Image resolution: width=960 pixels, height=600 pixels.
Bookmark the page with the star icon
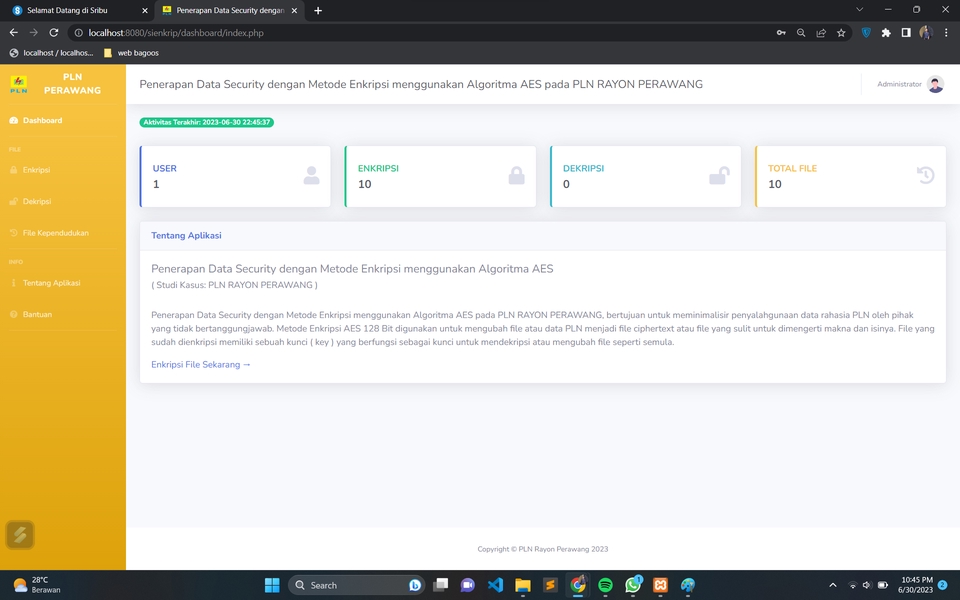[x=841, y=33]
